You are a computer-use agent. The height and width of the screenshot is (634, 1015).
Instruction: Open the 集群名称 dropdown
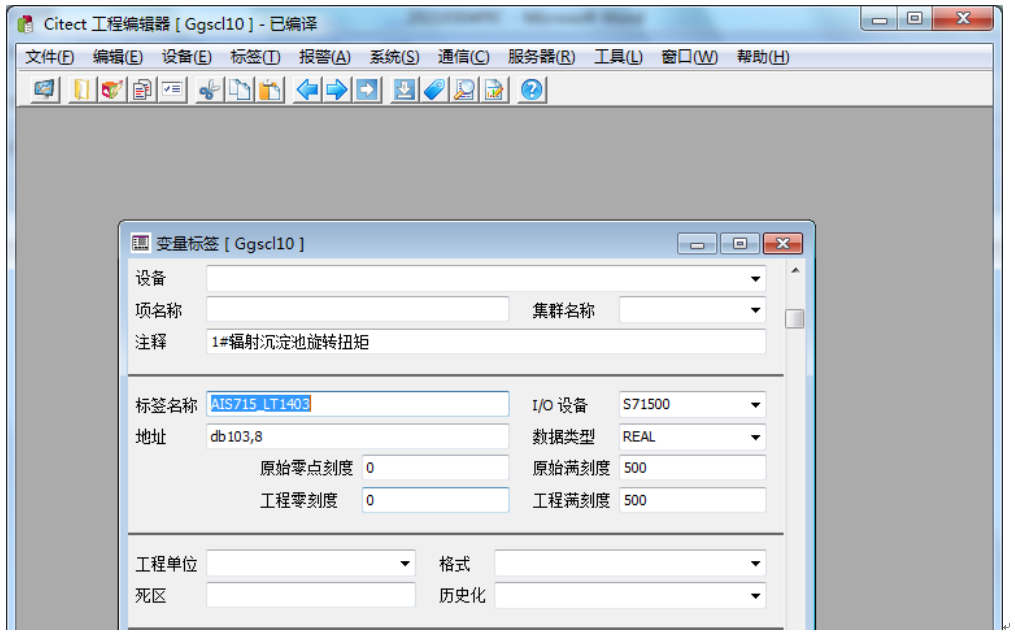tap(755, 309)
